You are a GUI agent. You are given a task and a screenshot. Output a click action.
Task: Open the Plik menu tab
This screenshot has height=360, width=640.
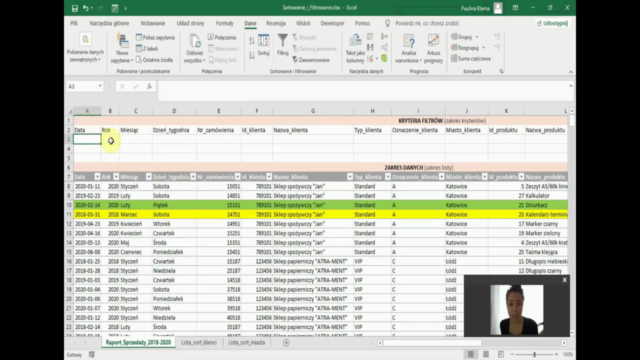pos(74,23)
